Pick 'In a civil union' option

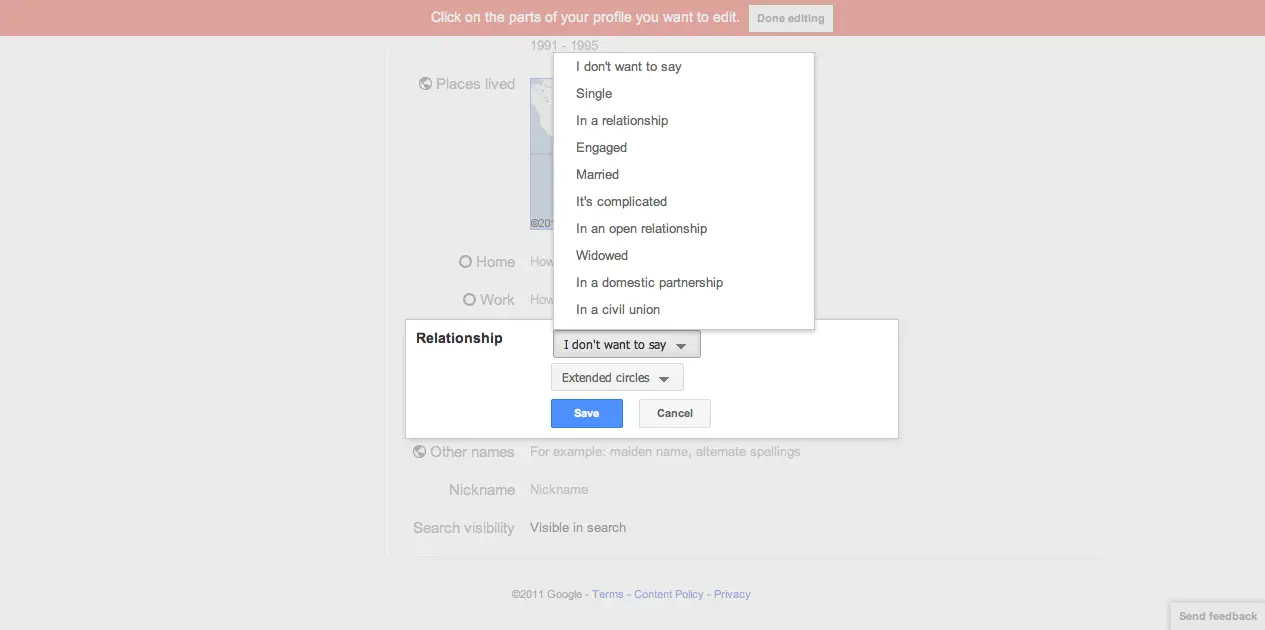click(618, 310)
